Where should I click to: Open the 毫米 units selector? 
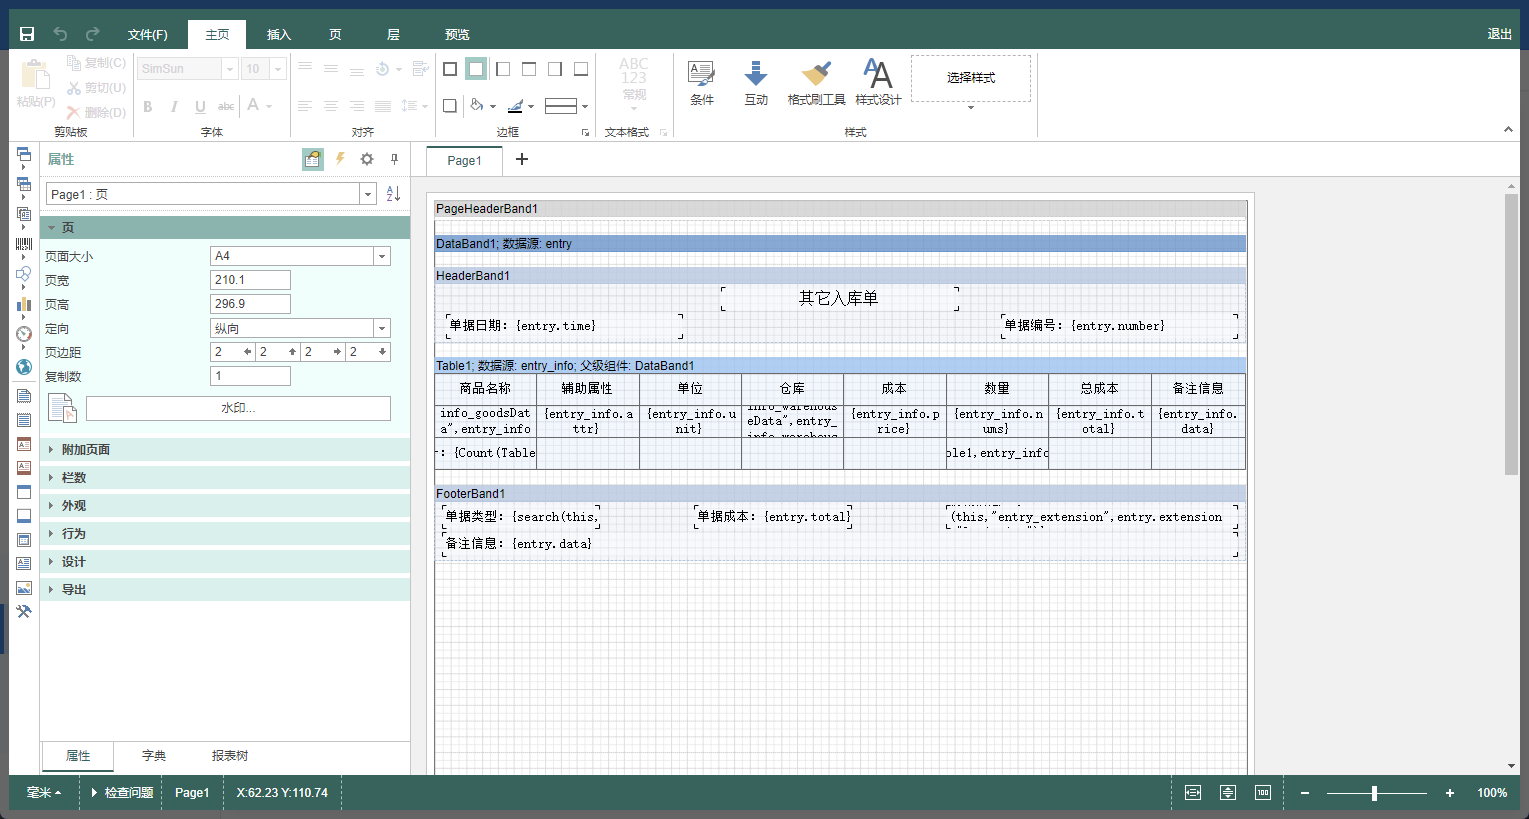44,792
